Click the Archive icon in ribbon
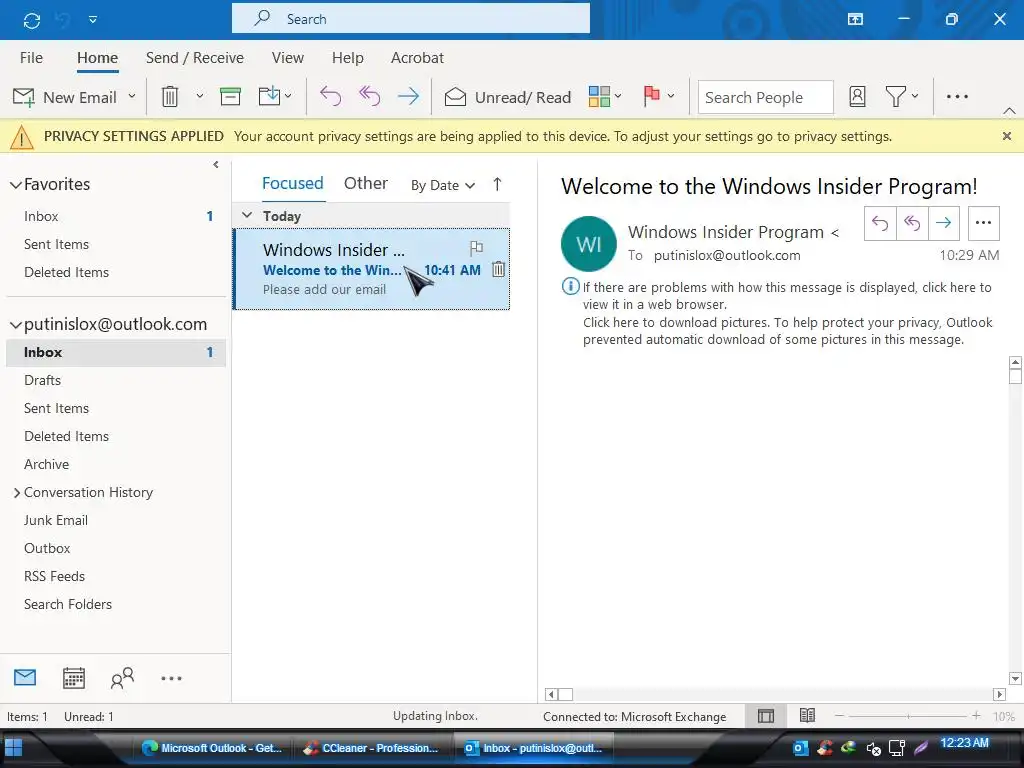This screenshot has height=768, width=1024. point(230,97)
